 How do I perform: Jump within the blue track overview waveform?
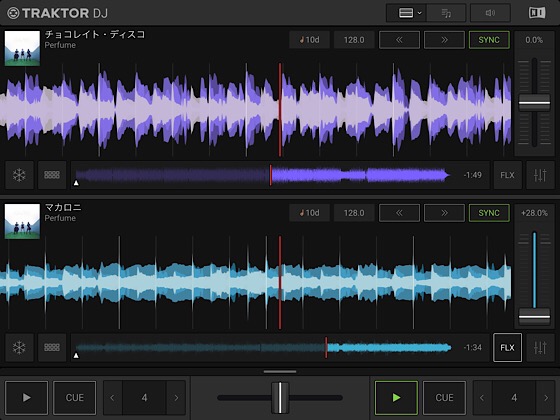point(263,348)
